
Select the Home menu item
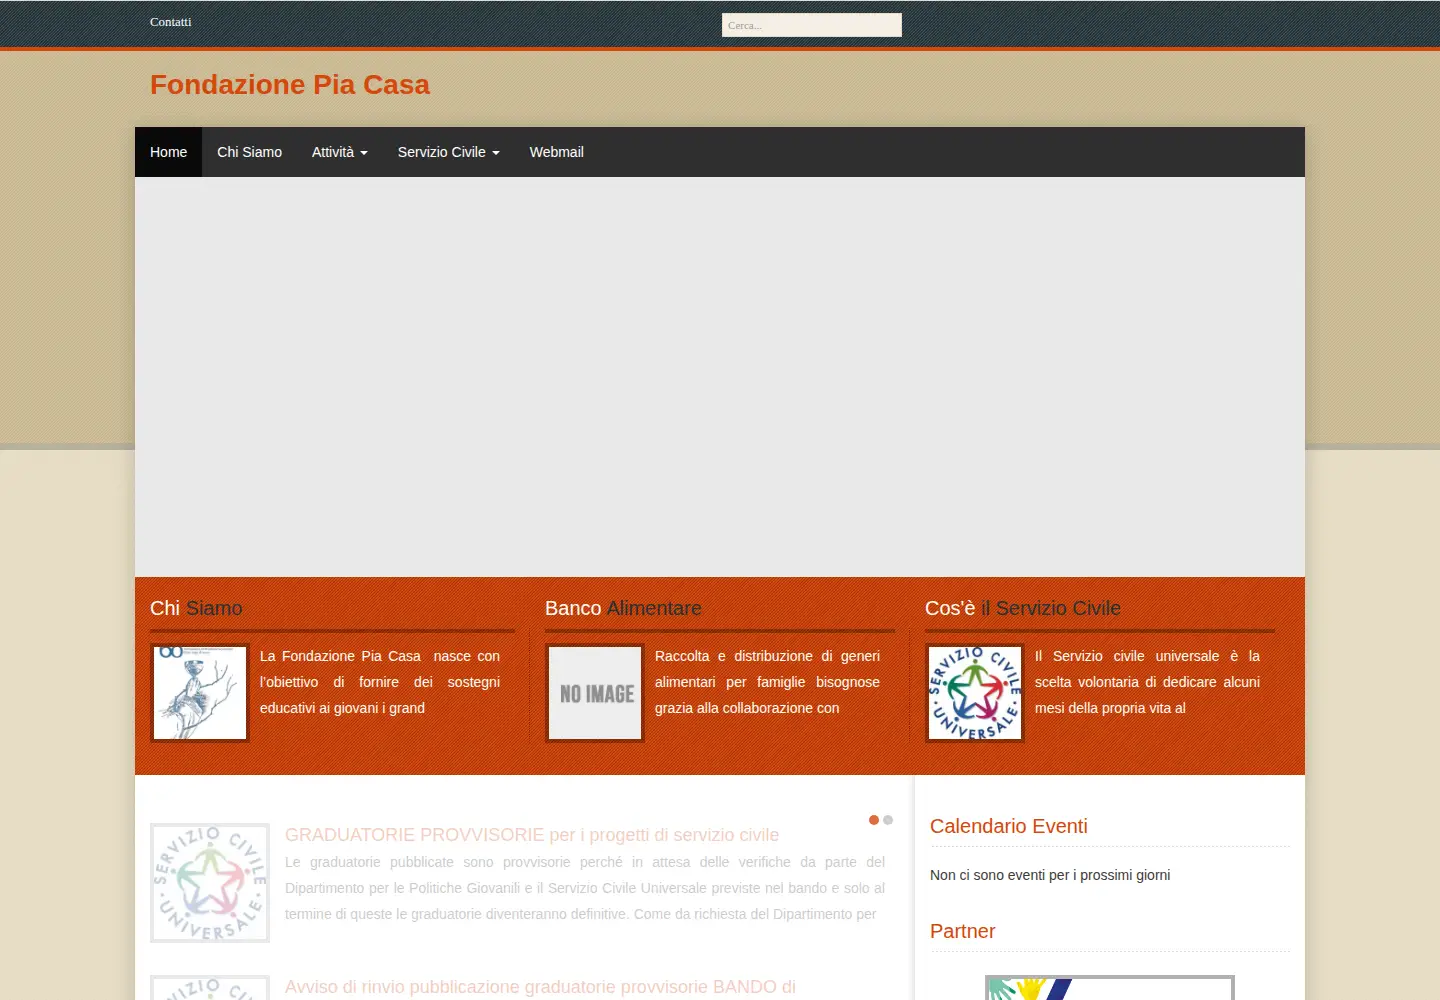click(168, 152)
